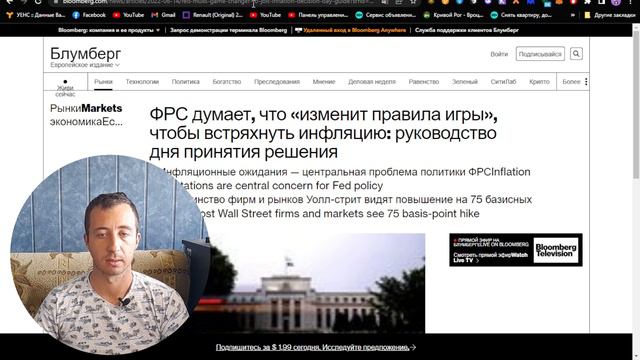Screen dimensions: 640x360
Task: Click the Bloomberg search magnifier icon
Action: 576,53
